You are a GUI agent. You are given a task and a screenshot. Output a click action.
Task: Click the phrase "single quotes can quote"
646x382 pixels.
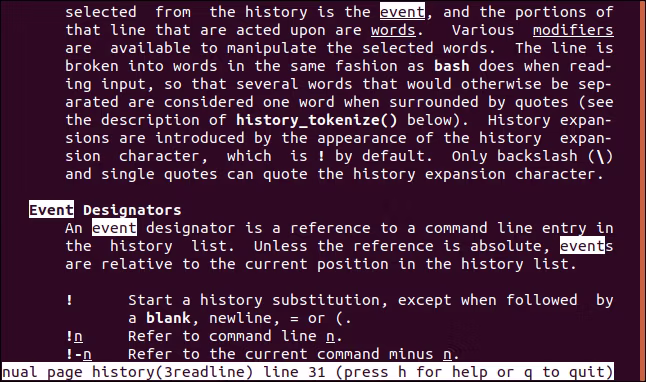pyautogui.click(x=204, y=174)
